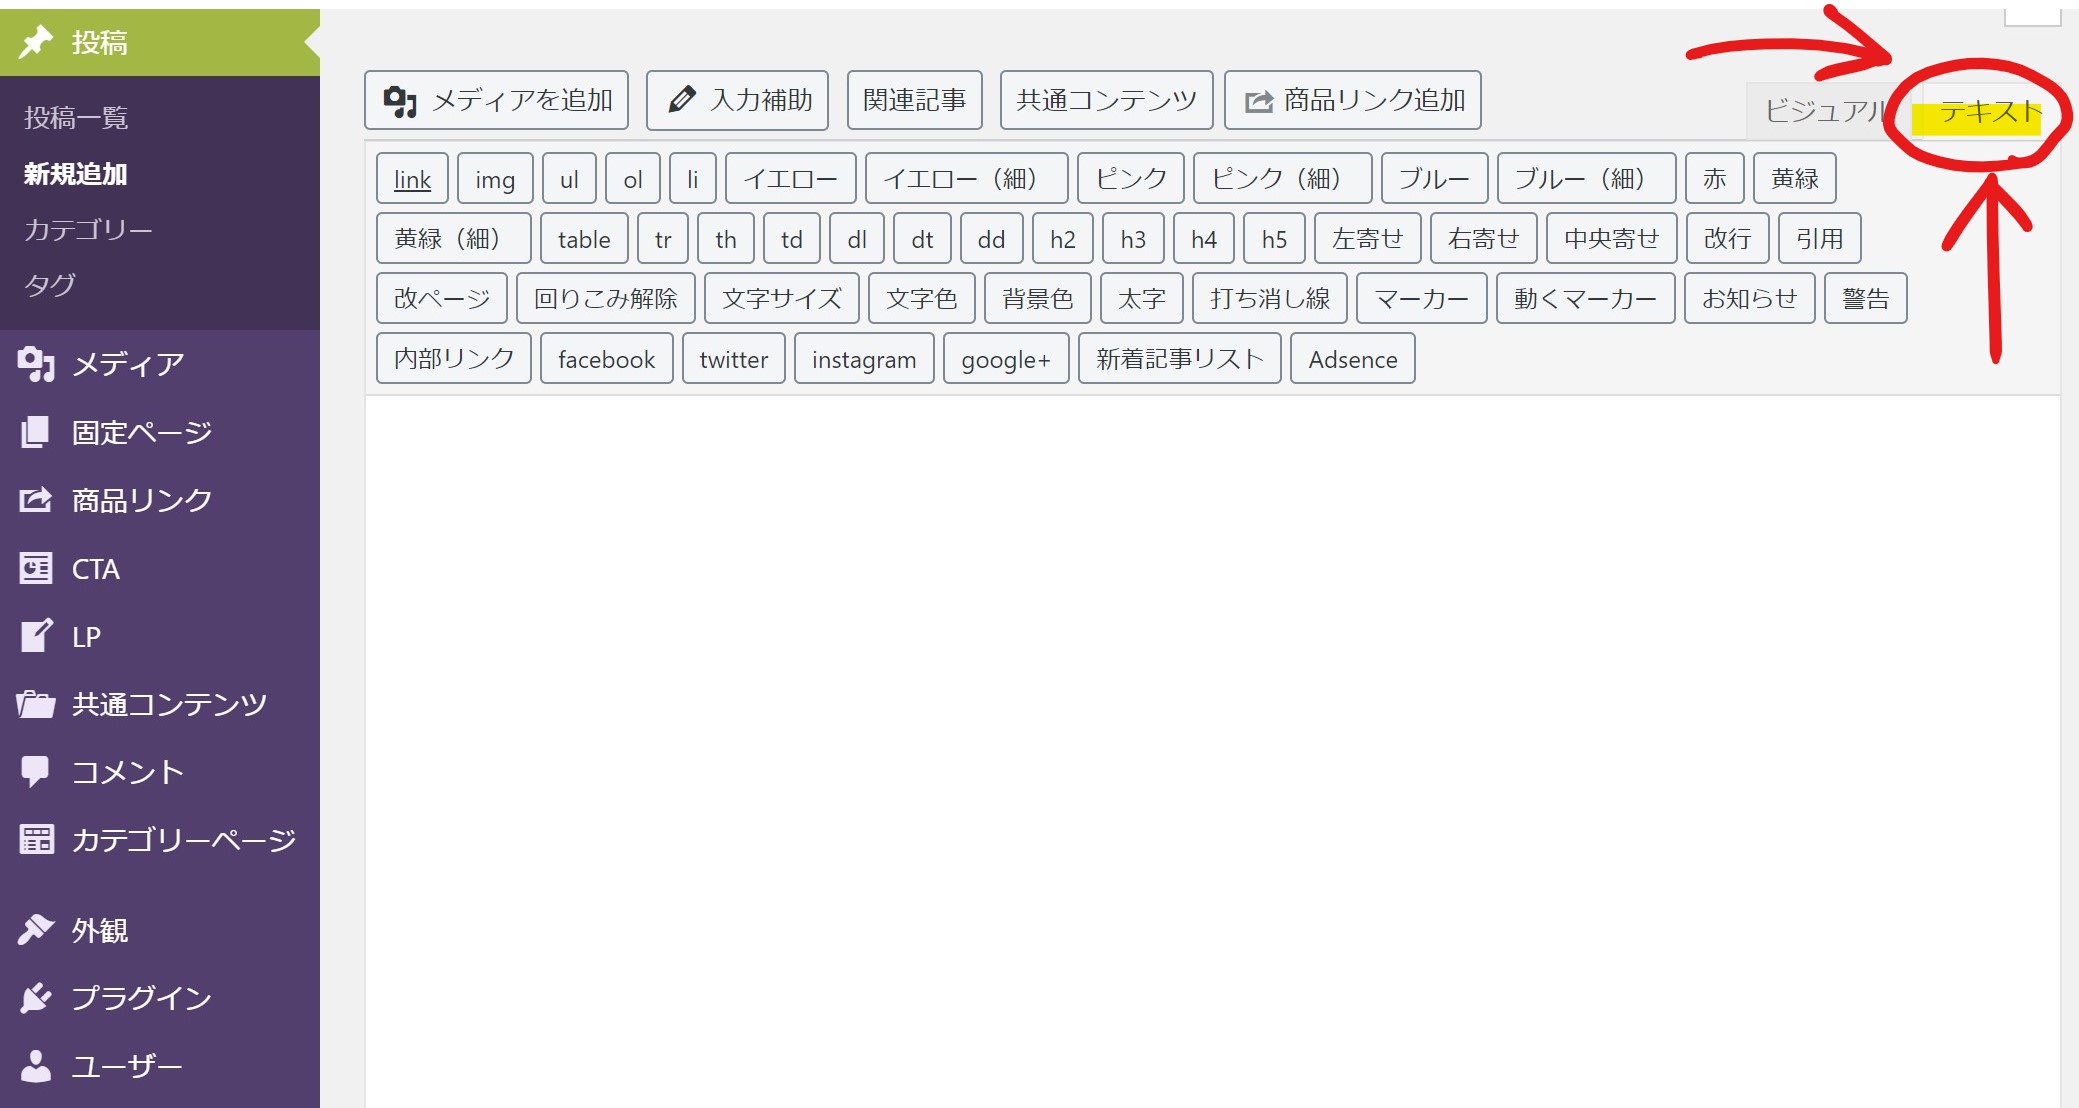Click the メディアを追加 button

tap(496, 100)
